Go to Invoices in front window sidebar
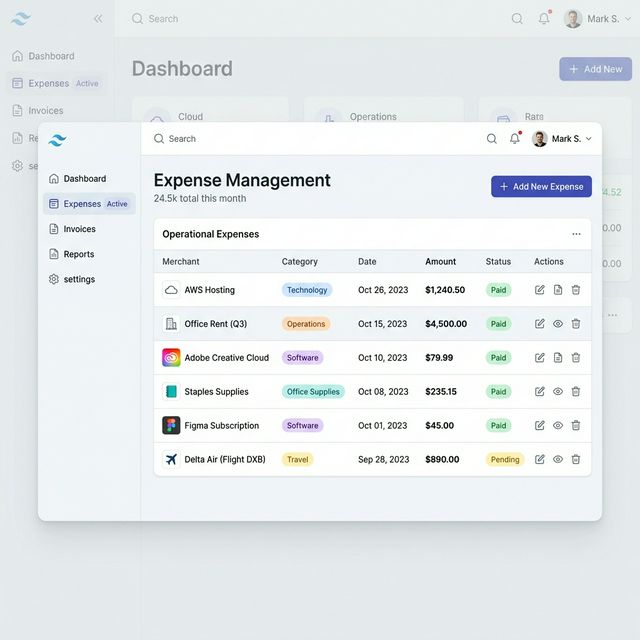 point(79,229)
